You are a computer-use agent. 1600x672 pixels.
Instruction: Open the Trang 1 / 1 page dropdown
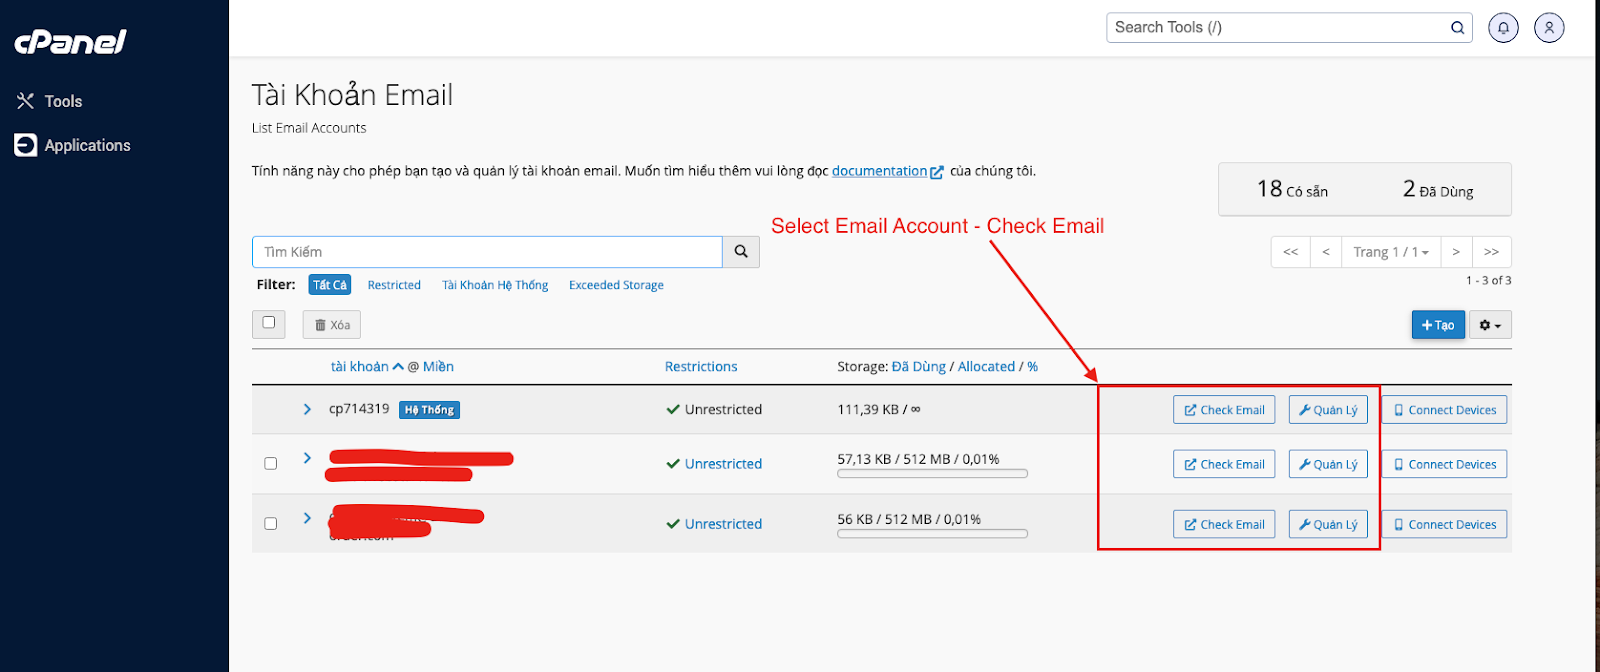point(1390,252)
